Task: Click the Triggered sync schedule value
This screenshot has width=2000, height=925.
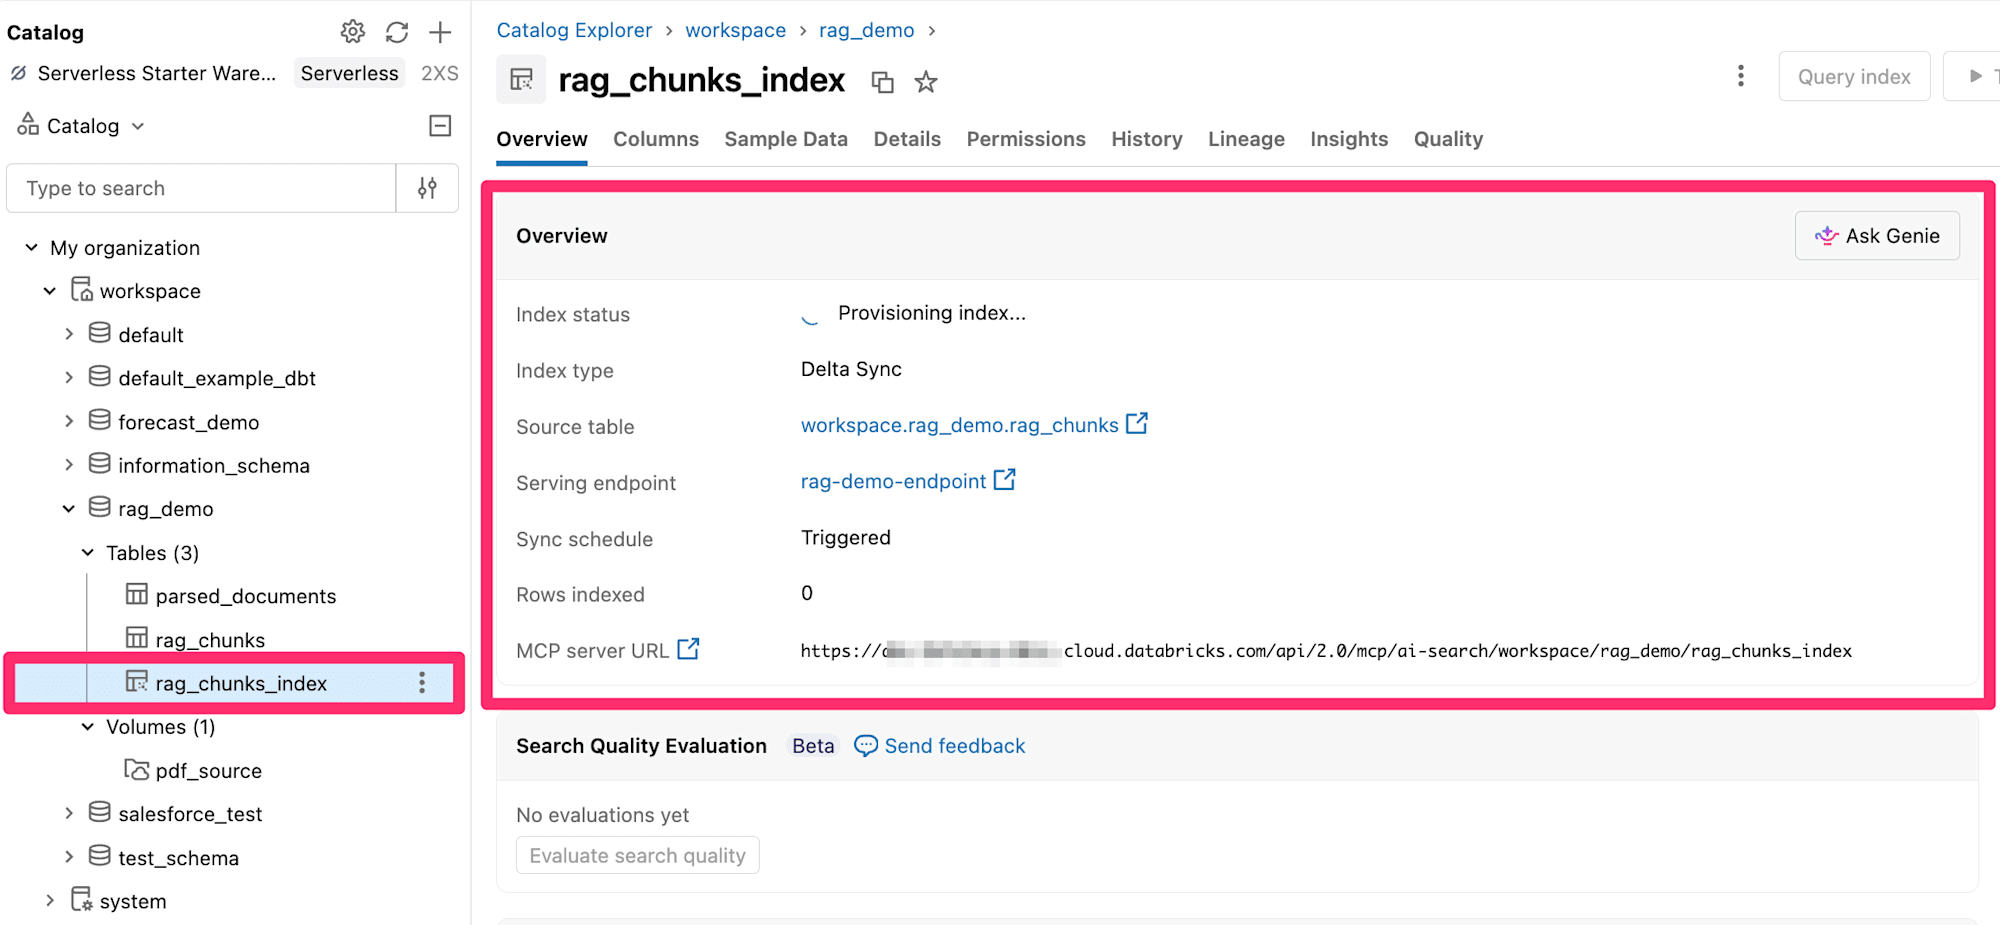Action: 845,537
